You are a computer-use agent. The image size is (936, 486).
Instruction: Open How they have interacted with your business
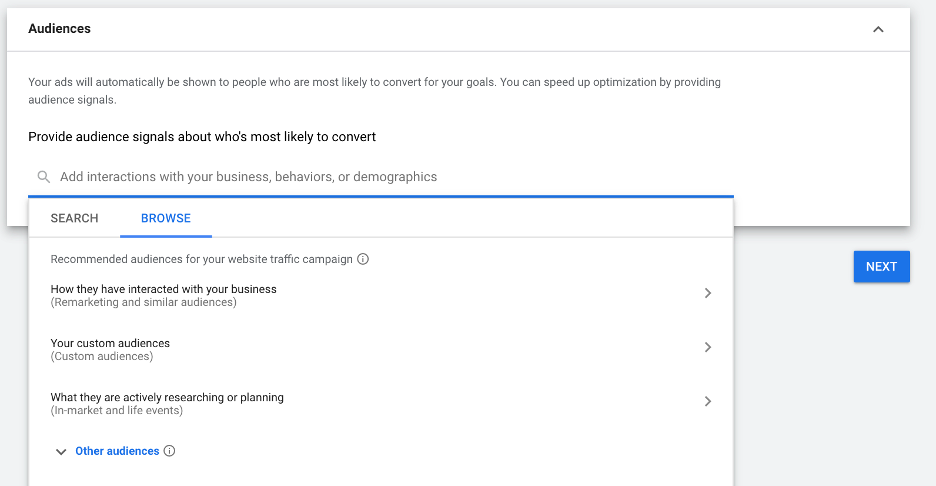coord(164,289)
